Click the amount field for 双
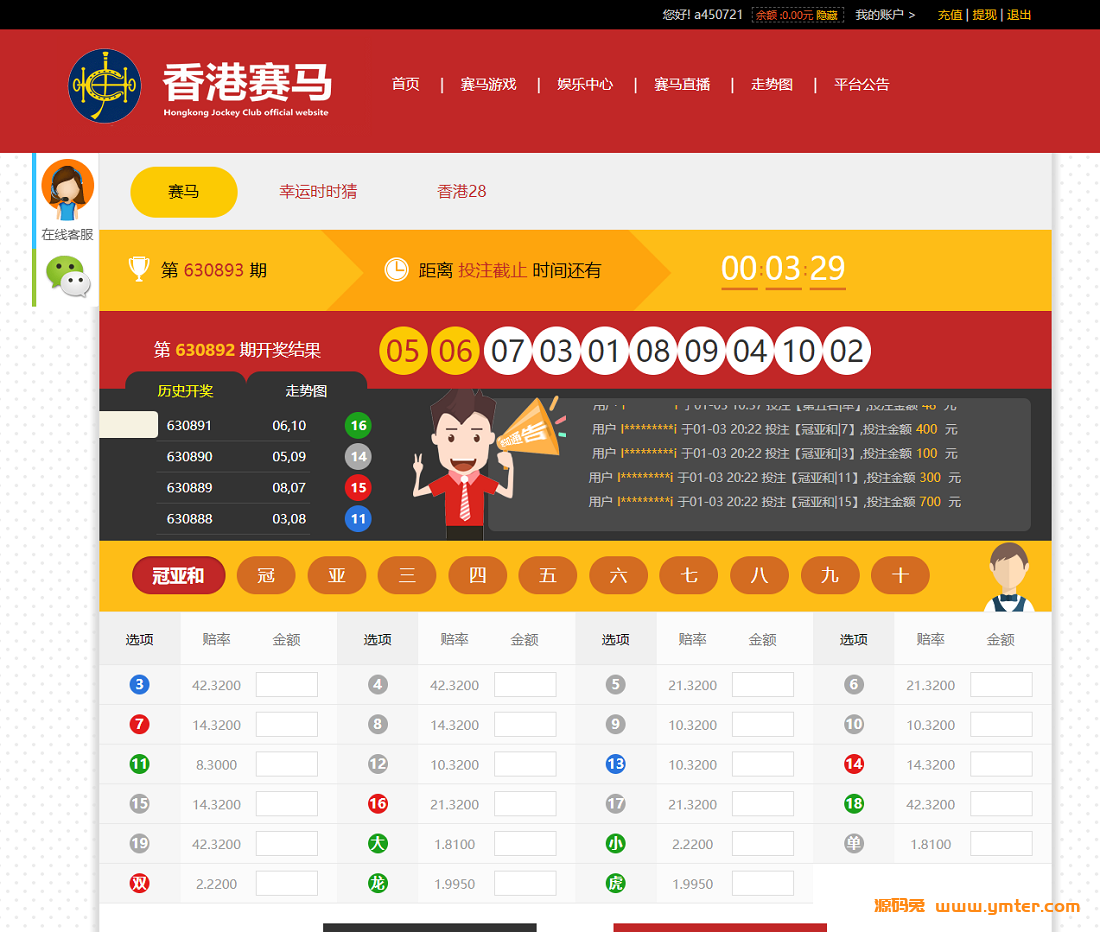Viewport: 1100px width, 932px height. (x=287, y=883)
